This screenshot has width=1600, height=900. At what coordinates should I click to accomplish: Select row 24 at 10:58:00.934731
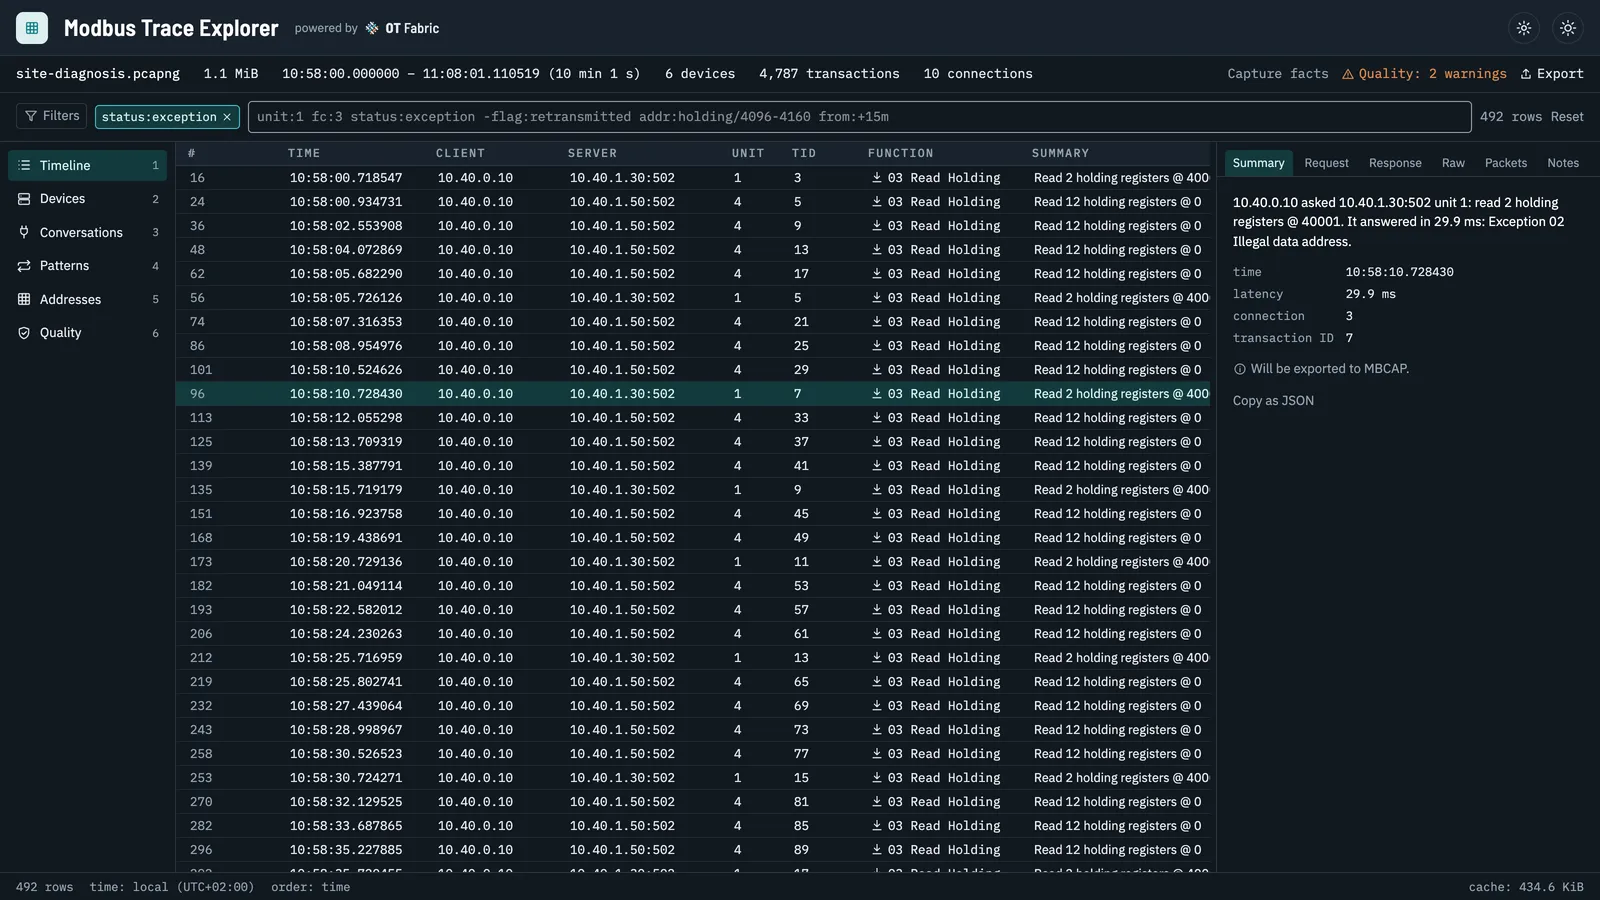(693, 202)
